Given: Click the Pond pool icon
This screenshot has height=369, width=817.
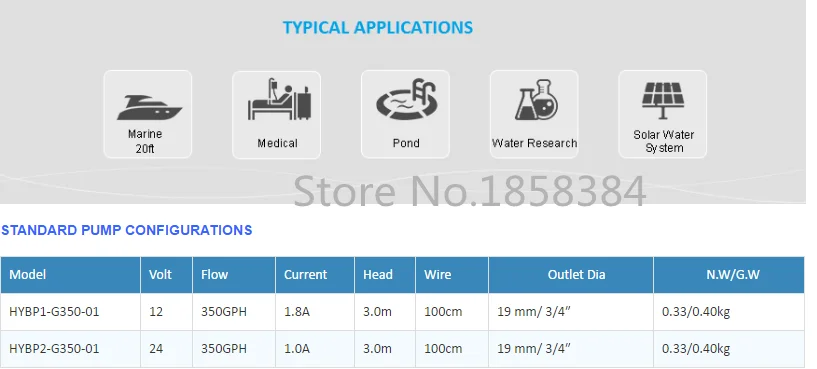Looking at the screenshot, I should pos(406,99).
